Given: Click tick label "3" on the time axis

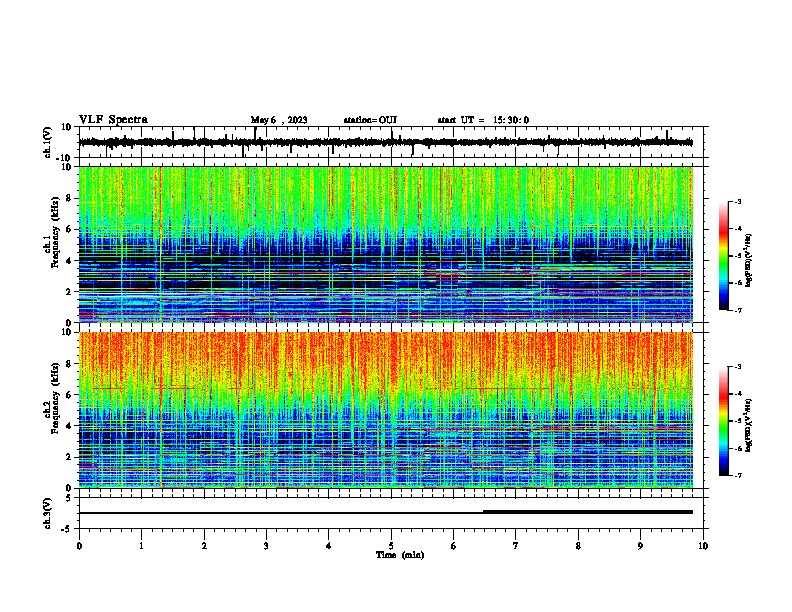Looking at the screenshot, I should (x=266, y=546).
